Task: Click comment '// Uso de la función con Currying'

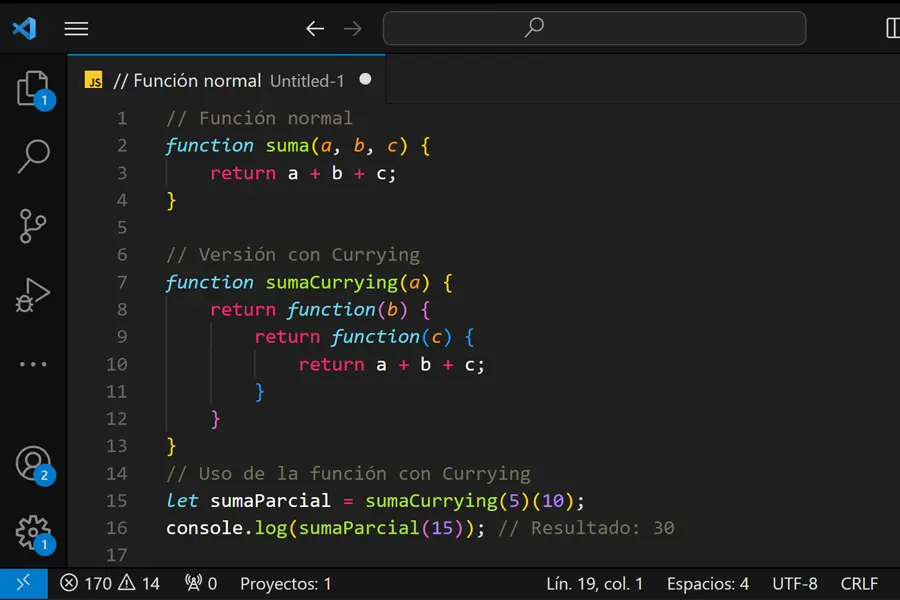Action: coord(348,474)
